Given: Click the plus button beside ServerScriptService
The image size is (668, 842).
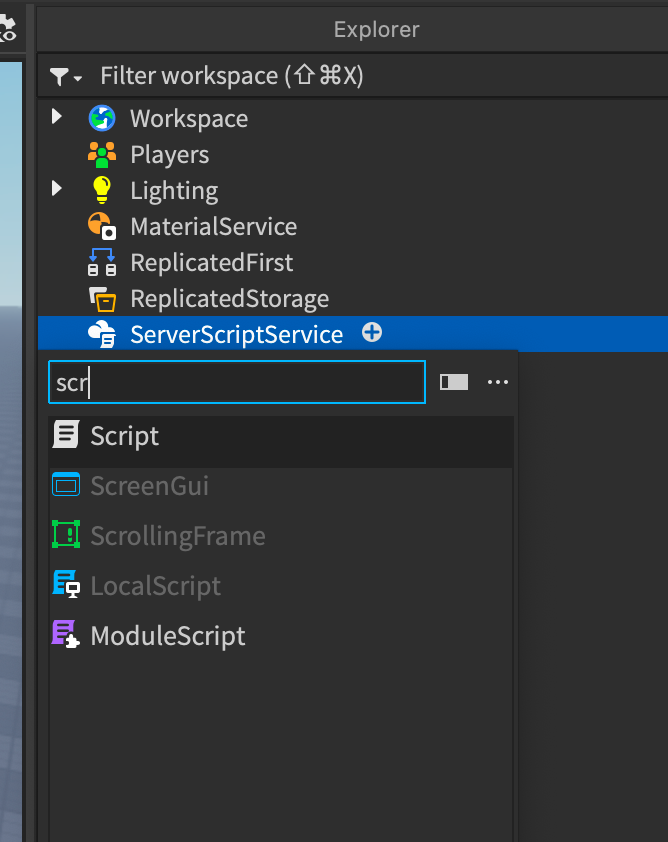Looking at the screenshot, I should [x=372, y=332].
